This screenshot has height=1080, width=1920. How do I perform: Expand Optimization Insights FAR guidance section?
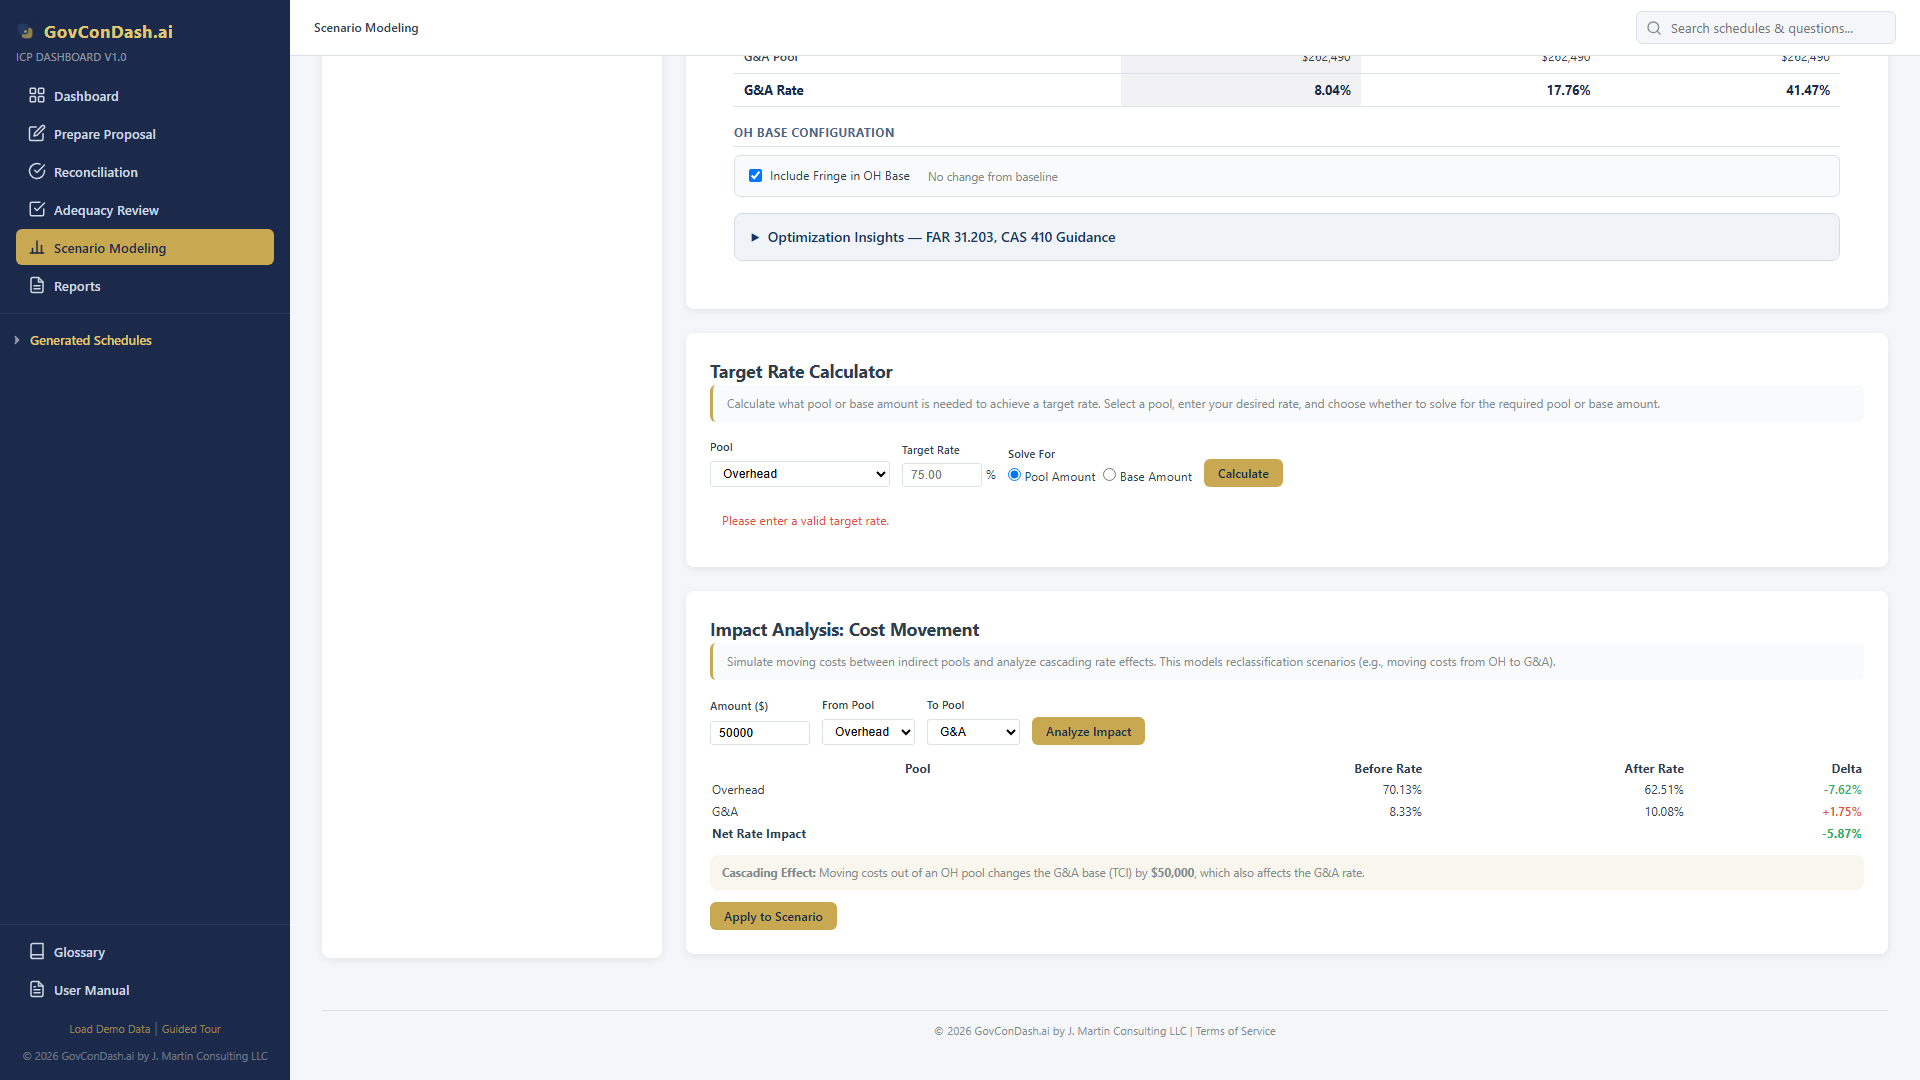(940, 237)
